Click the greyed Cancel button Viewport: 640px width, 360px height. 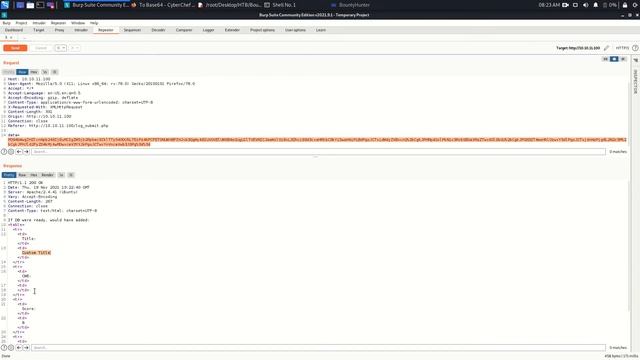point(41,48)
